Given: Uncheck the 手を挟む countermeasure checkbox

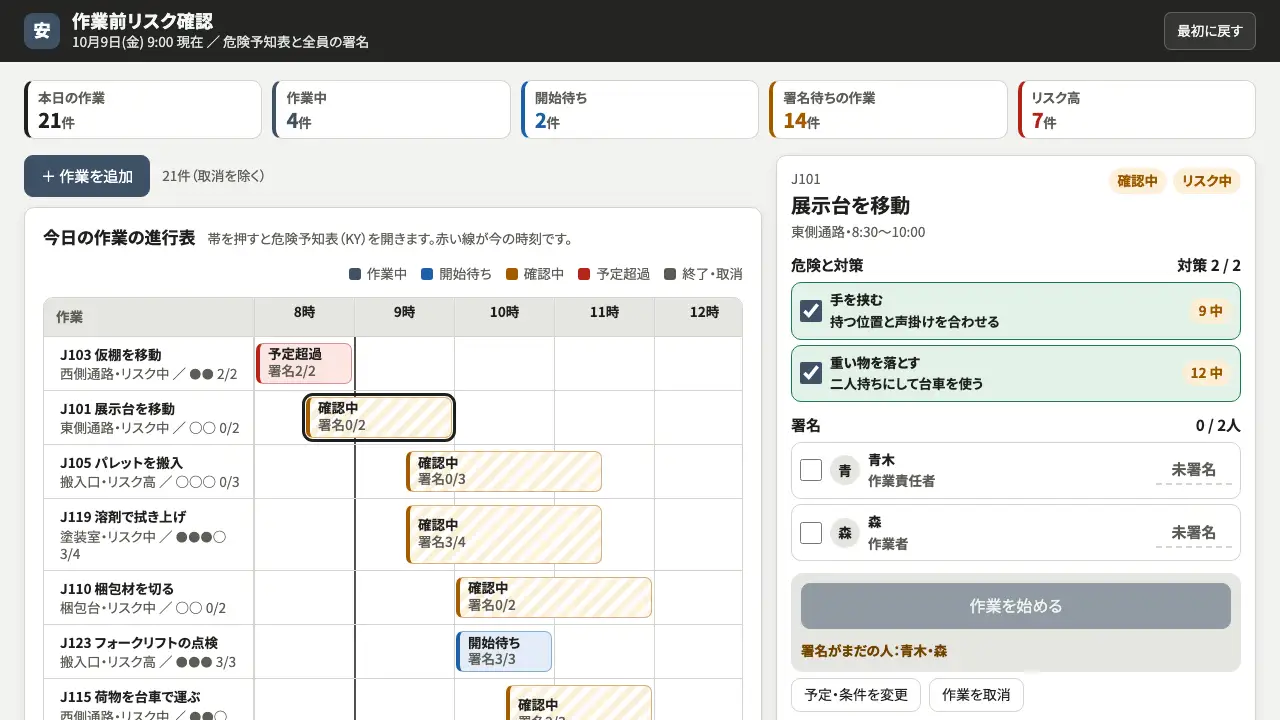Looking at the screenshot, I should click(811, 311).
